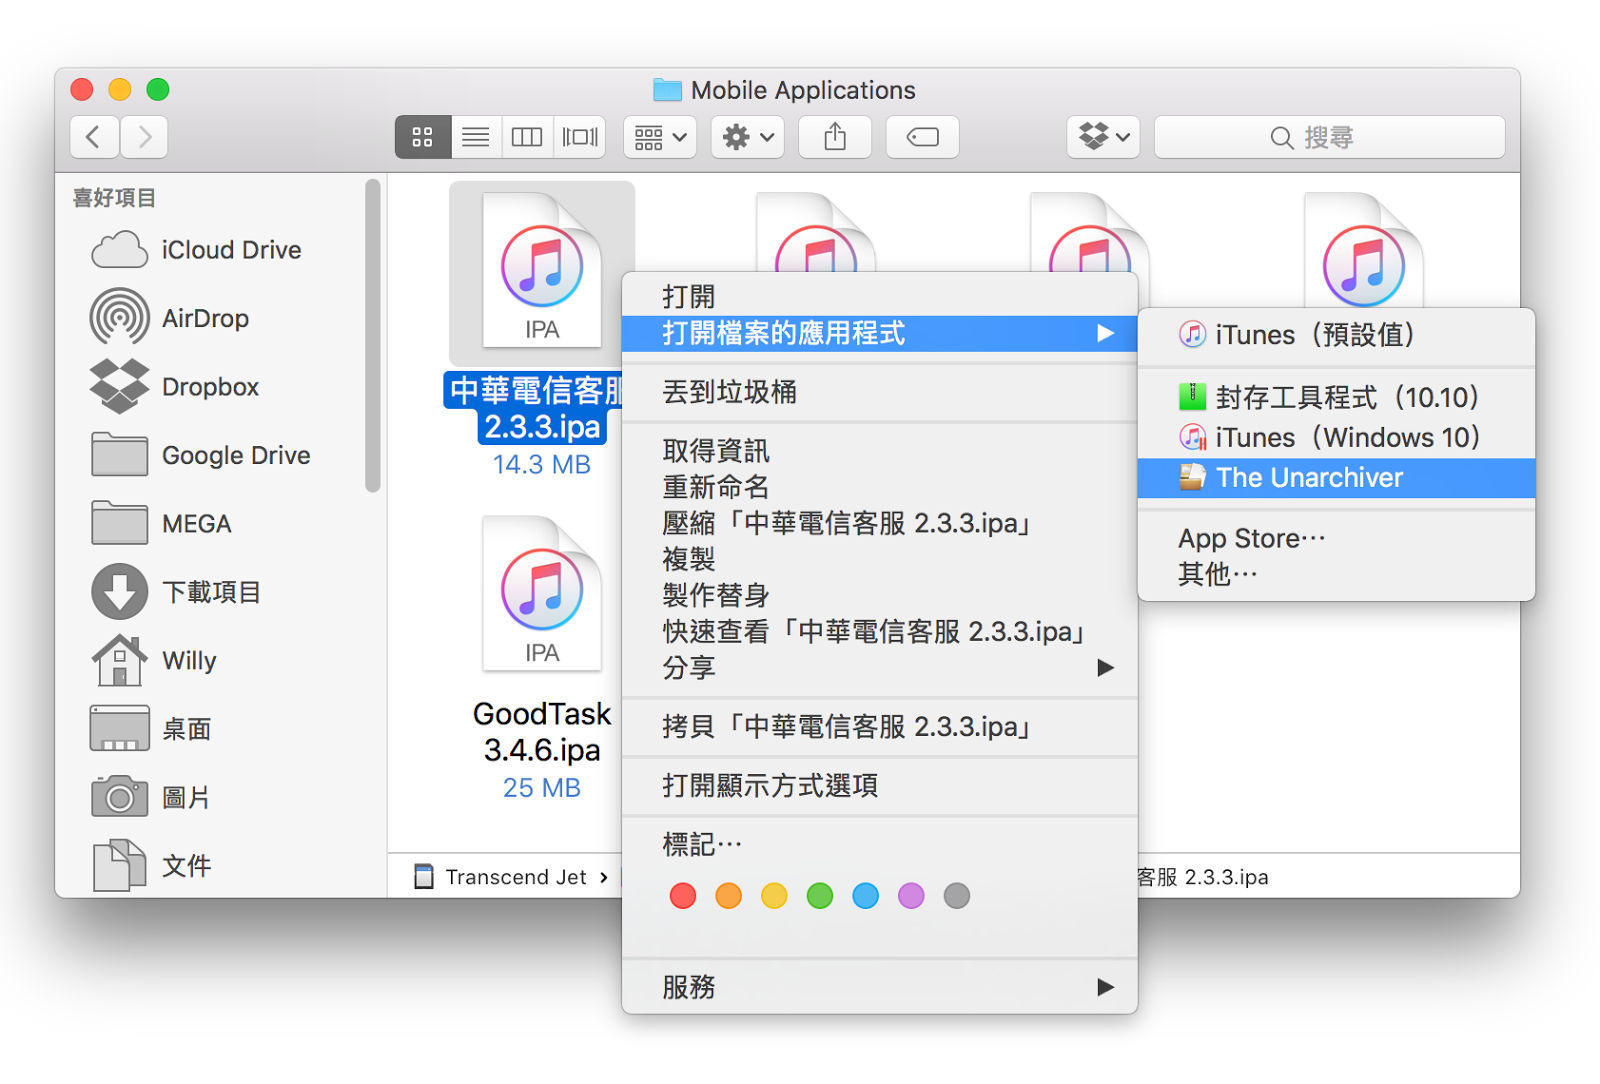Click the 14.3 MB size label
The width and height of the screenshot is (1600, 1084).
click(x=542, y=464)
